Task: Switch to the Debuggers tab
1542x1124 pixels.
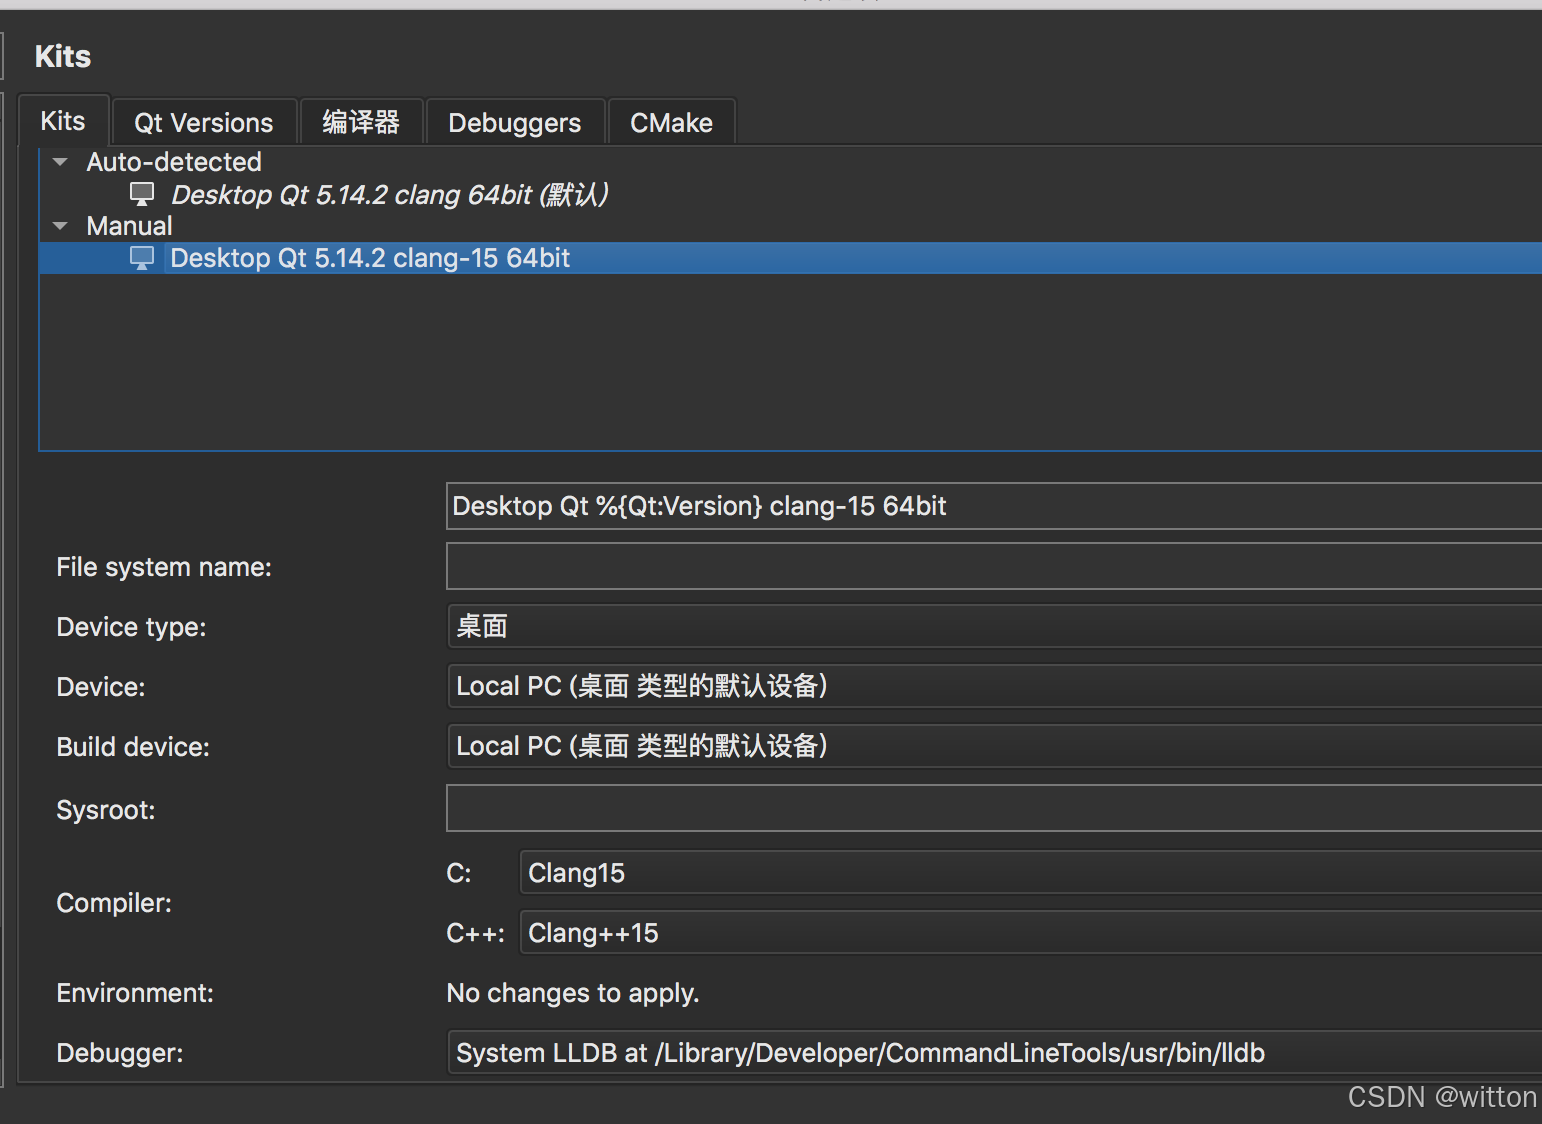Action: pos(514,123)
